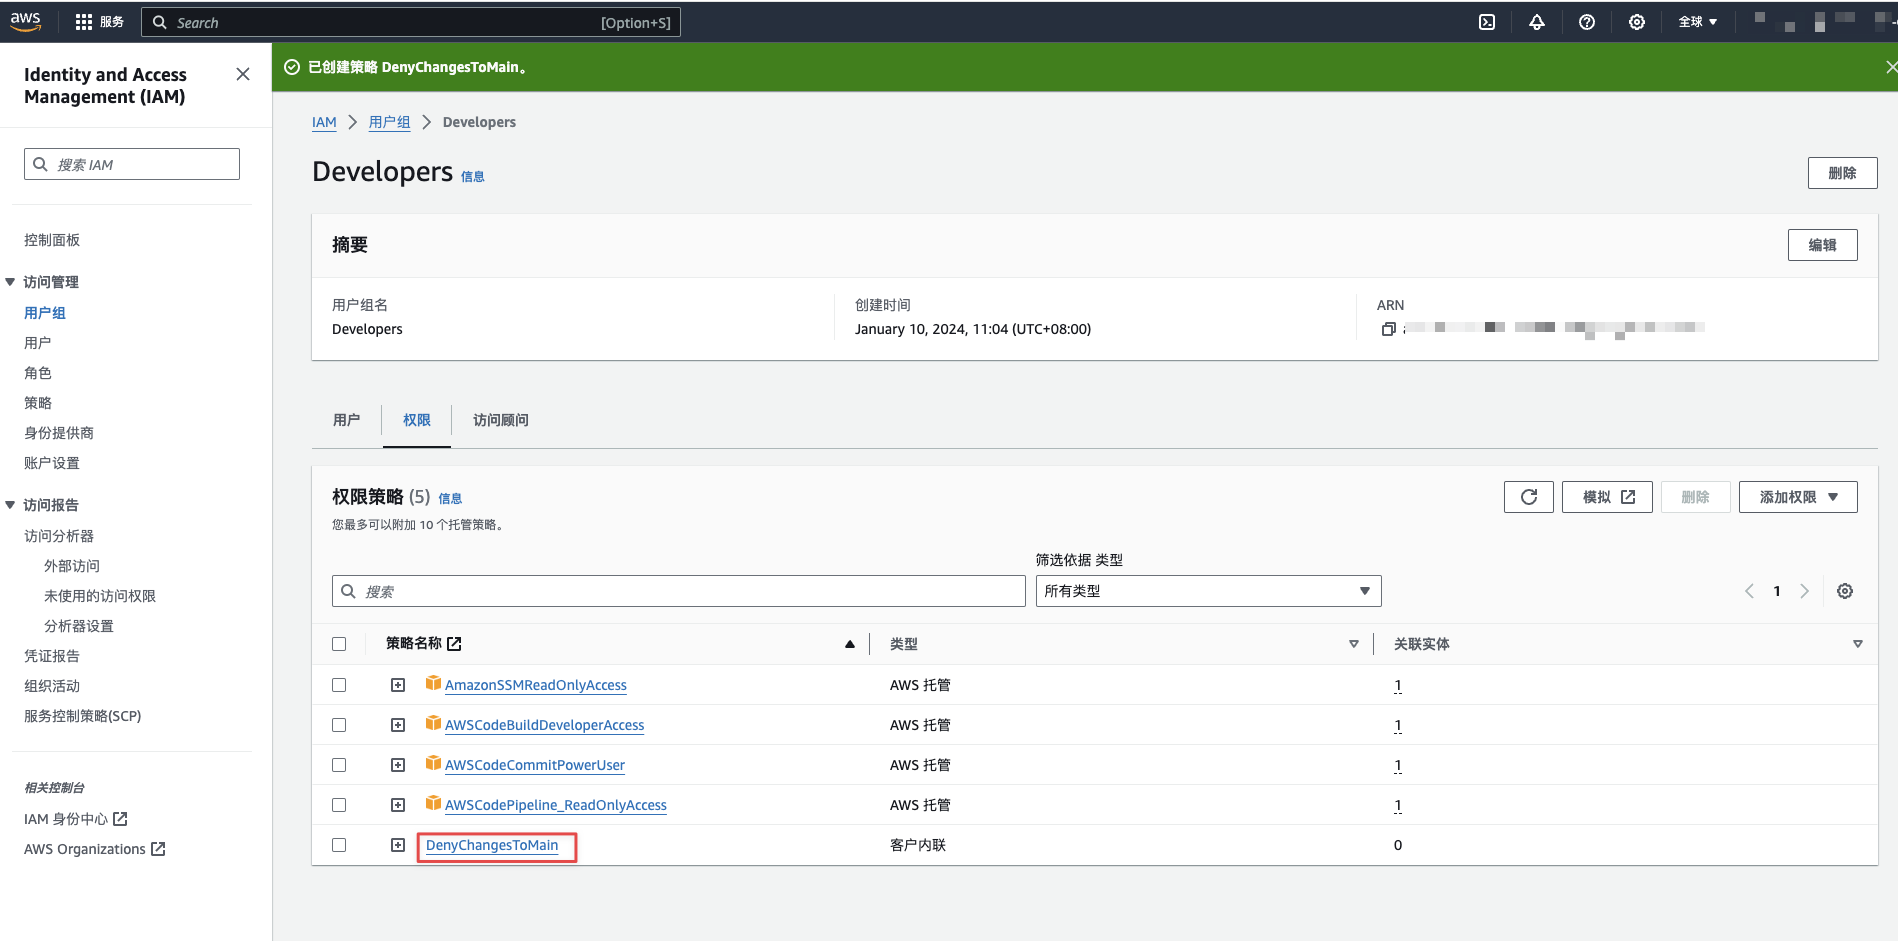Click the search magnifier in top bar
Image resolution: width=1898 pixels, height=941 pixels.
[160, 22]
